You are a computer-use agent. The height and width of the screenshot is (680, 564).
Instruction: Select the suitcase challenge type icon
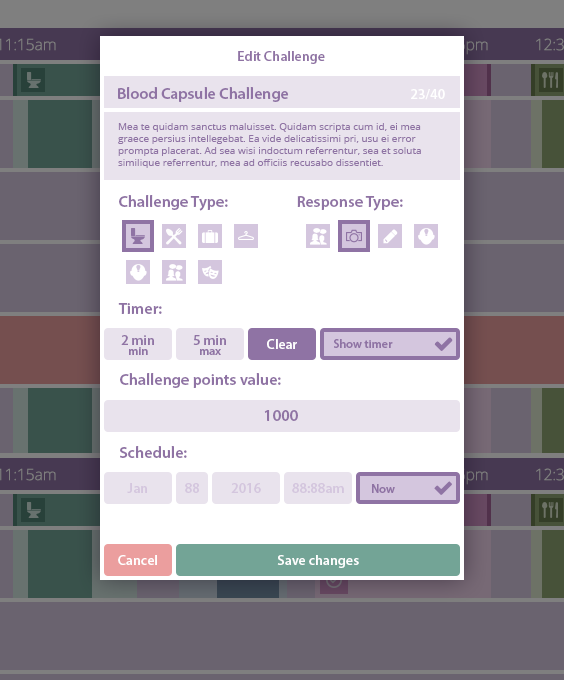(x=210, y=236)
